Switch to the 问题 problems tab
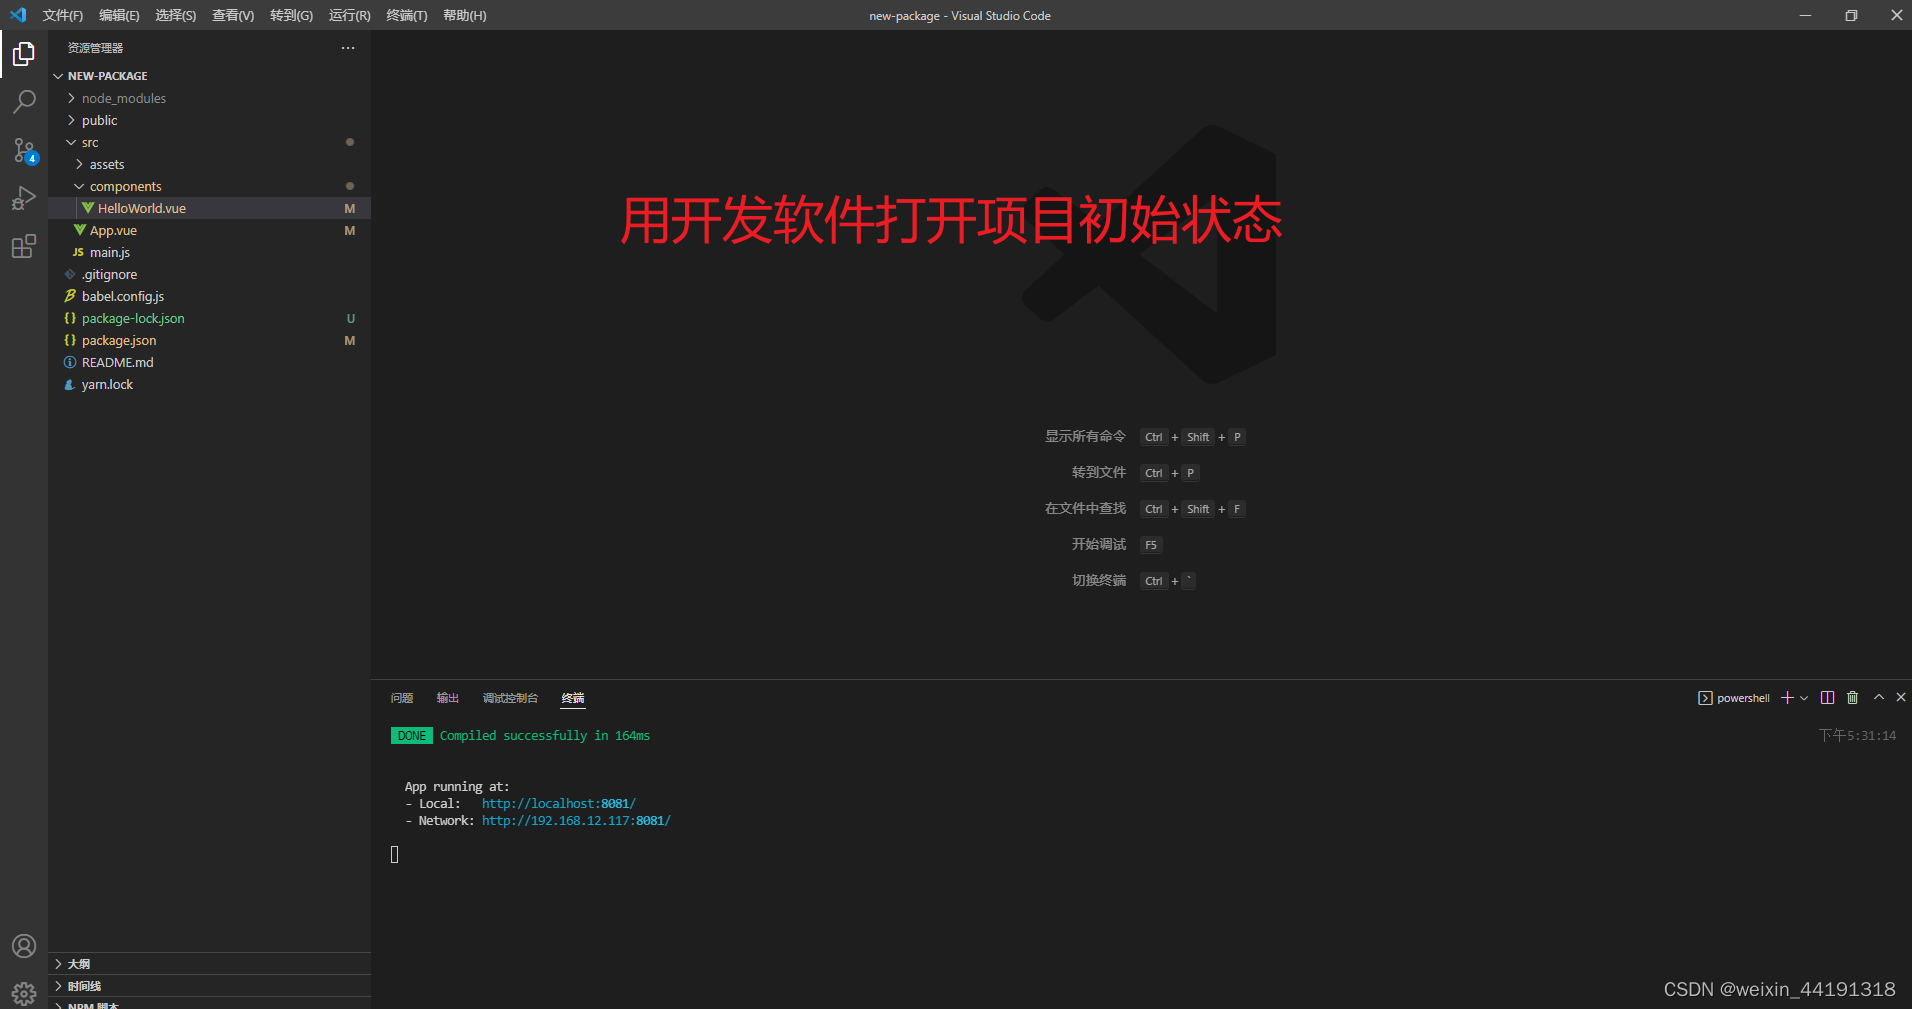Viewport: 1912px width, 1009px height. (x=402, y=698)
